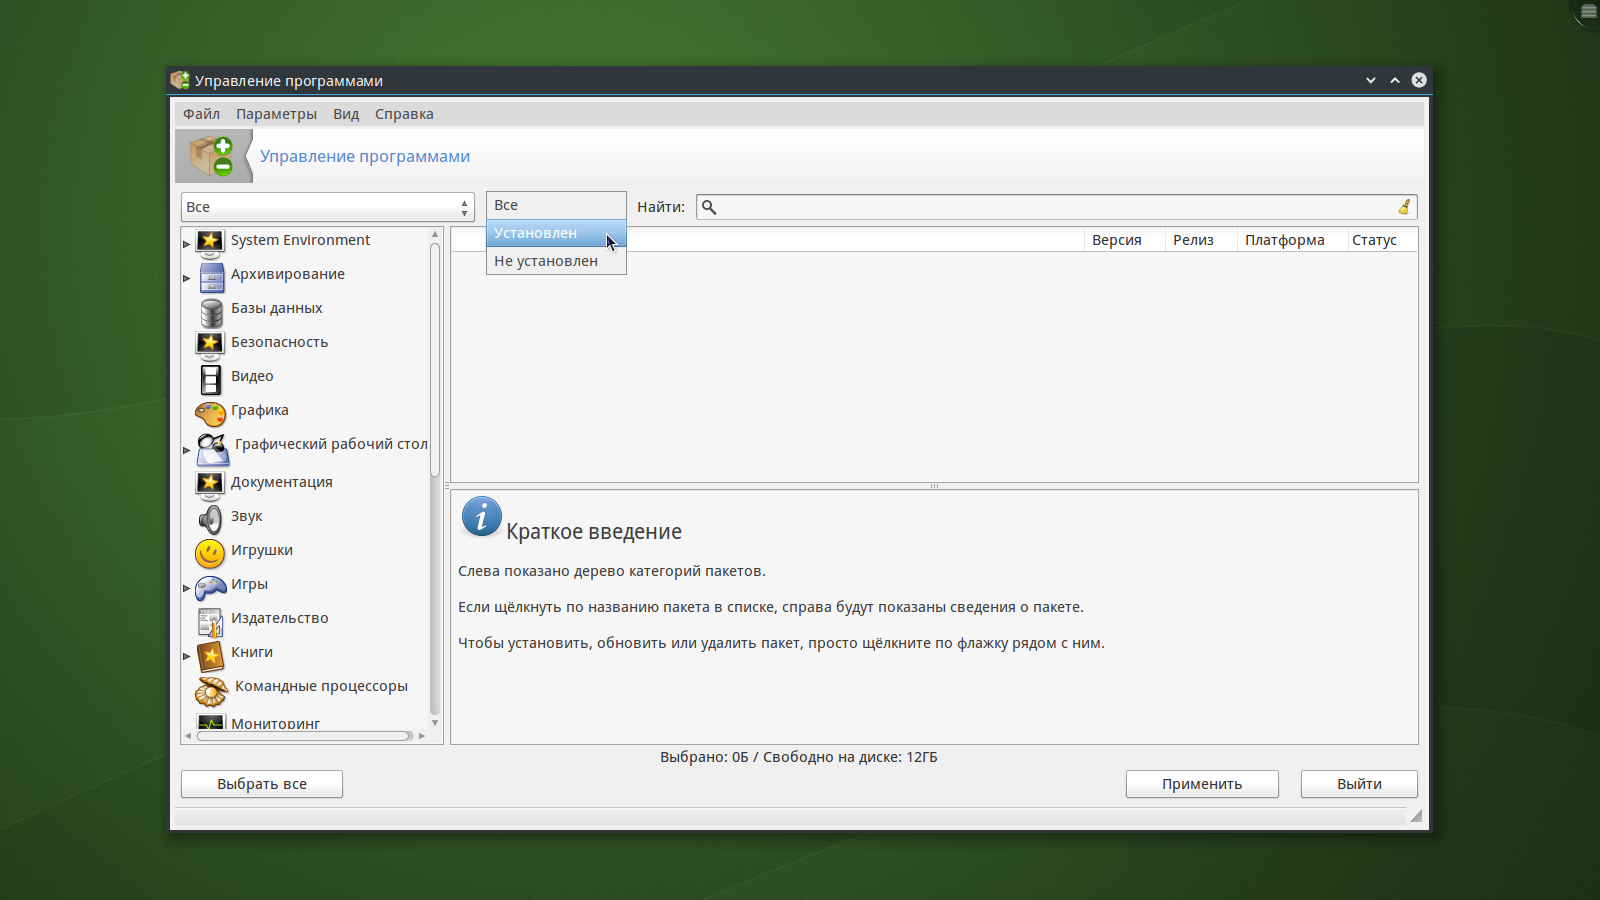Image resolution: width=1600 pixels, height=900 pixels.
Task: Click the category list horizontal scrollbar
Action: point(304,736)
